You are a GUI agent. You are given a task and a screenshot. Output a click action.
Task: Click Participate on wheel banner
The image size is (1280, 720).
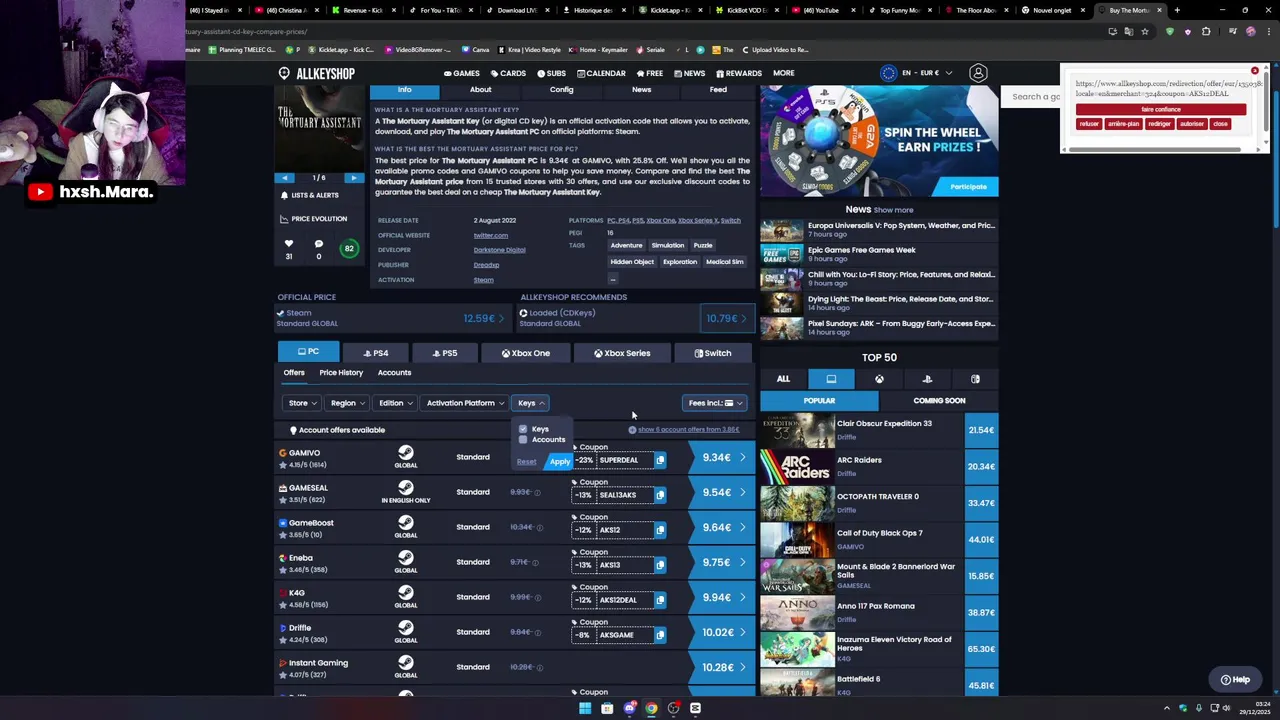point(967,187)
